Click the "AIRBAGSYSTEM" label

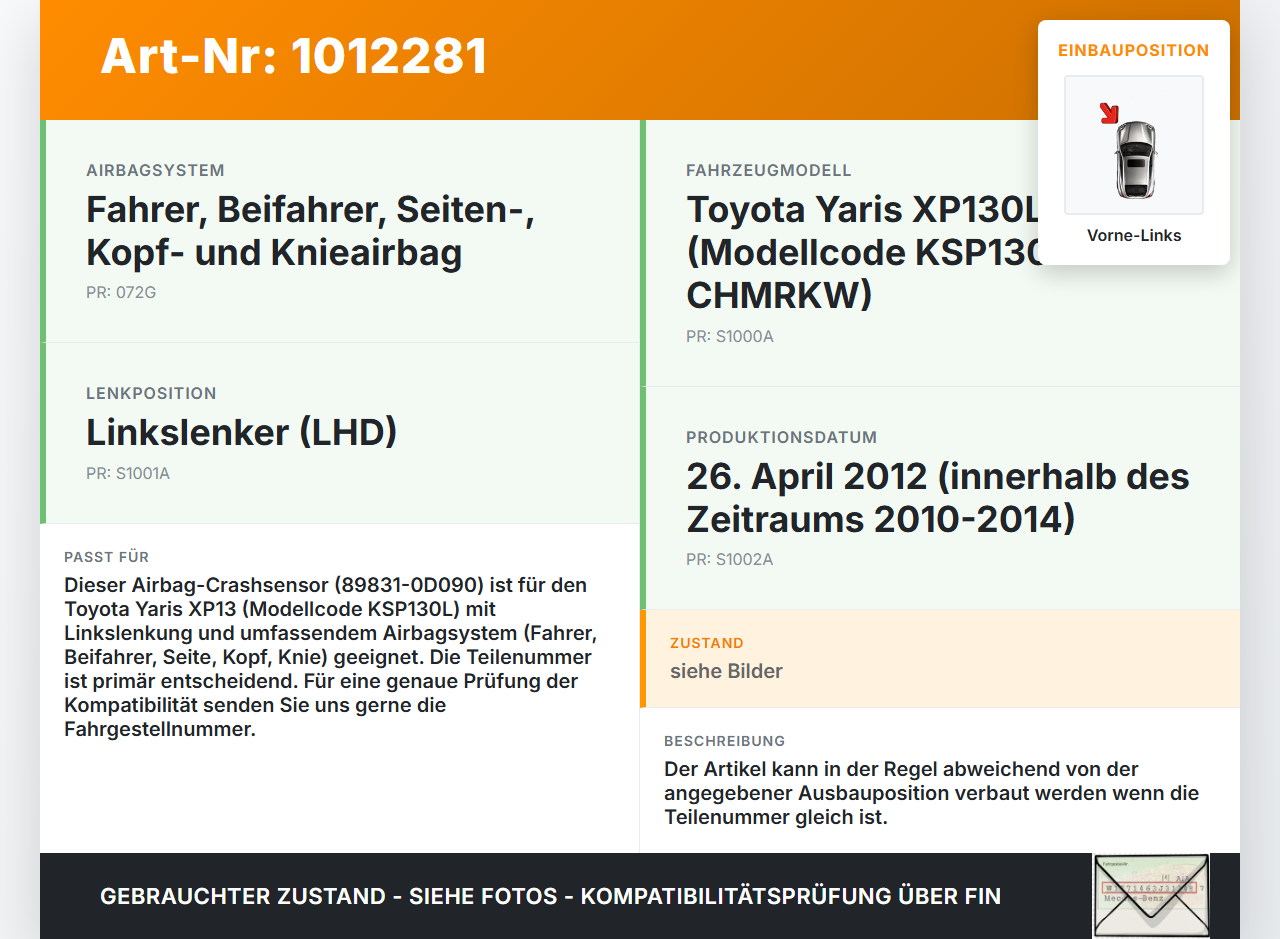point(155,171)
